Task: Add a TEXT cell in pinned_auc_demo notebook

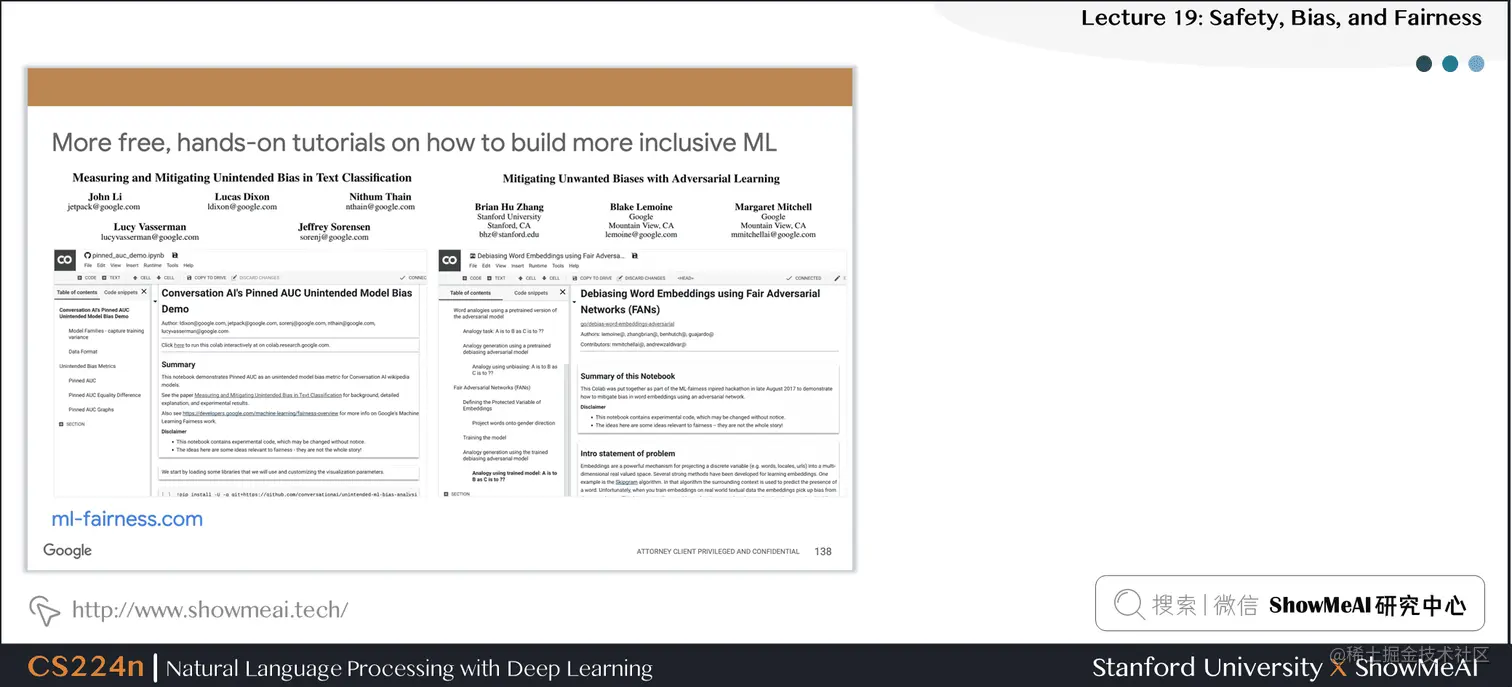Action: [111, 278]
